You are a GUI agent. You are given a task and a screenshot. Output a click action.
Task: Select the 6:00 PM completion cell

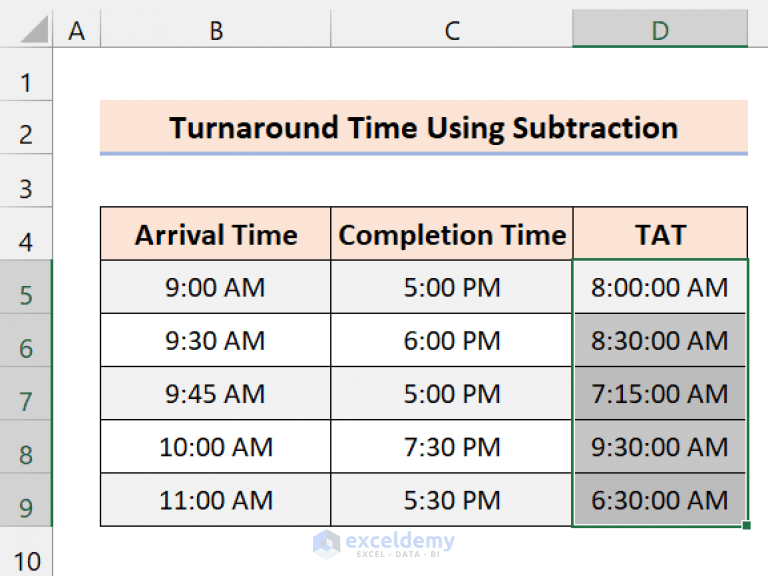tap(452, 340)
